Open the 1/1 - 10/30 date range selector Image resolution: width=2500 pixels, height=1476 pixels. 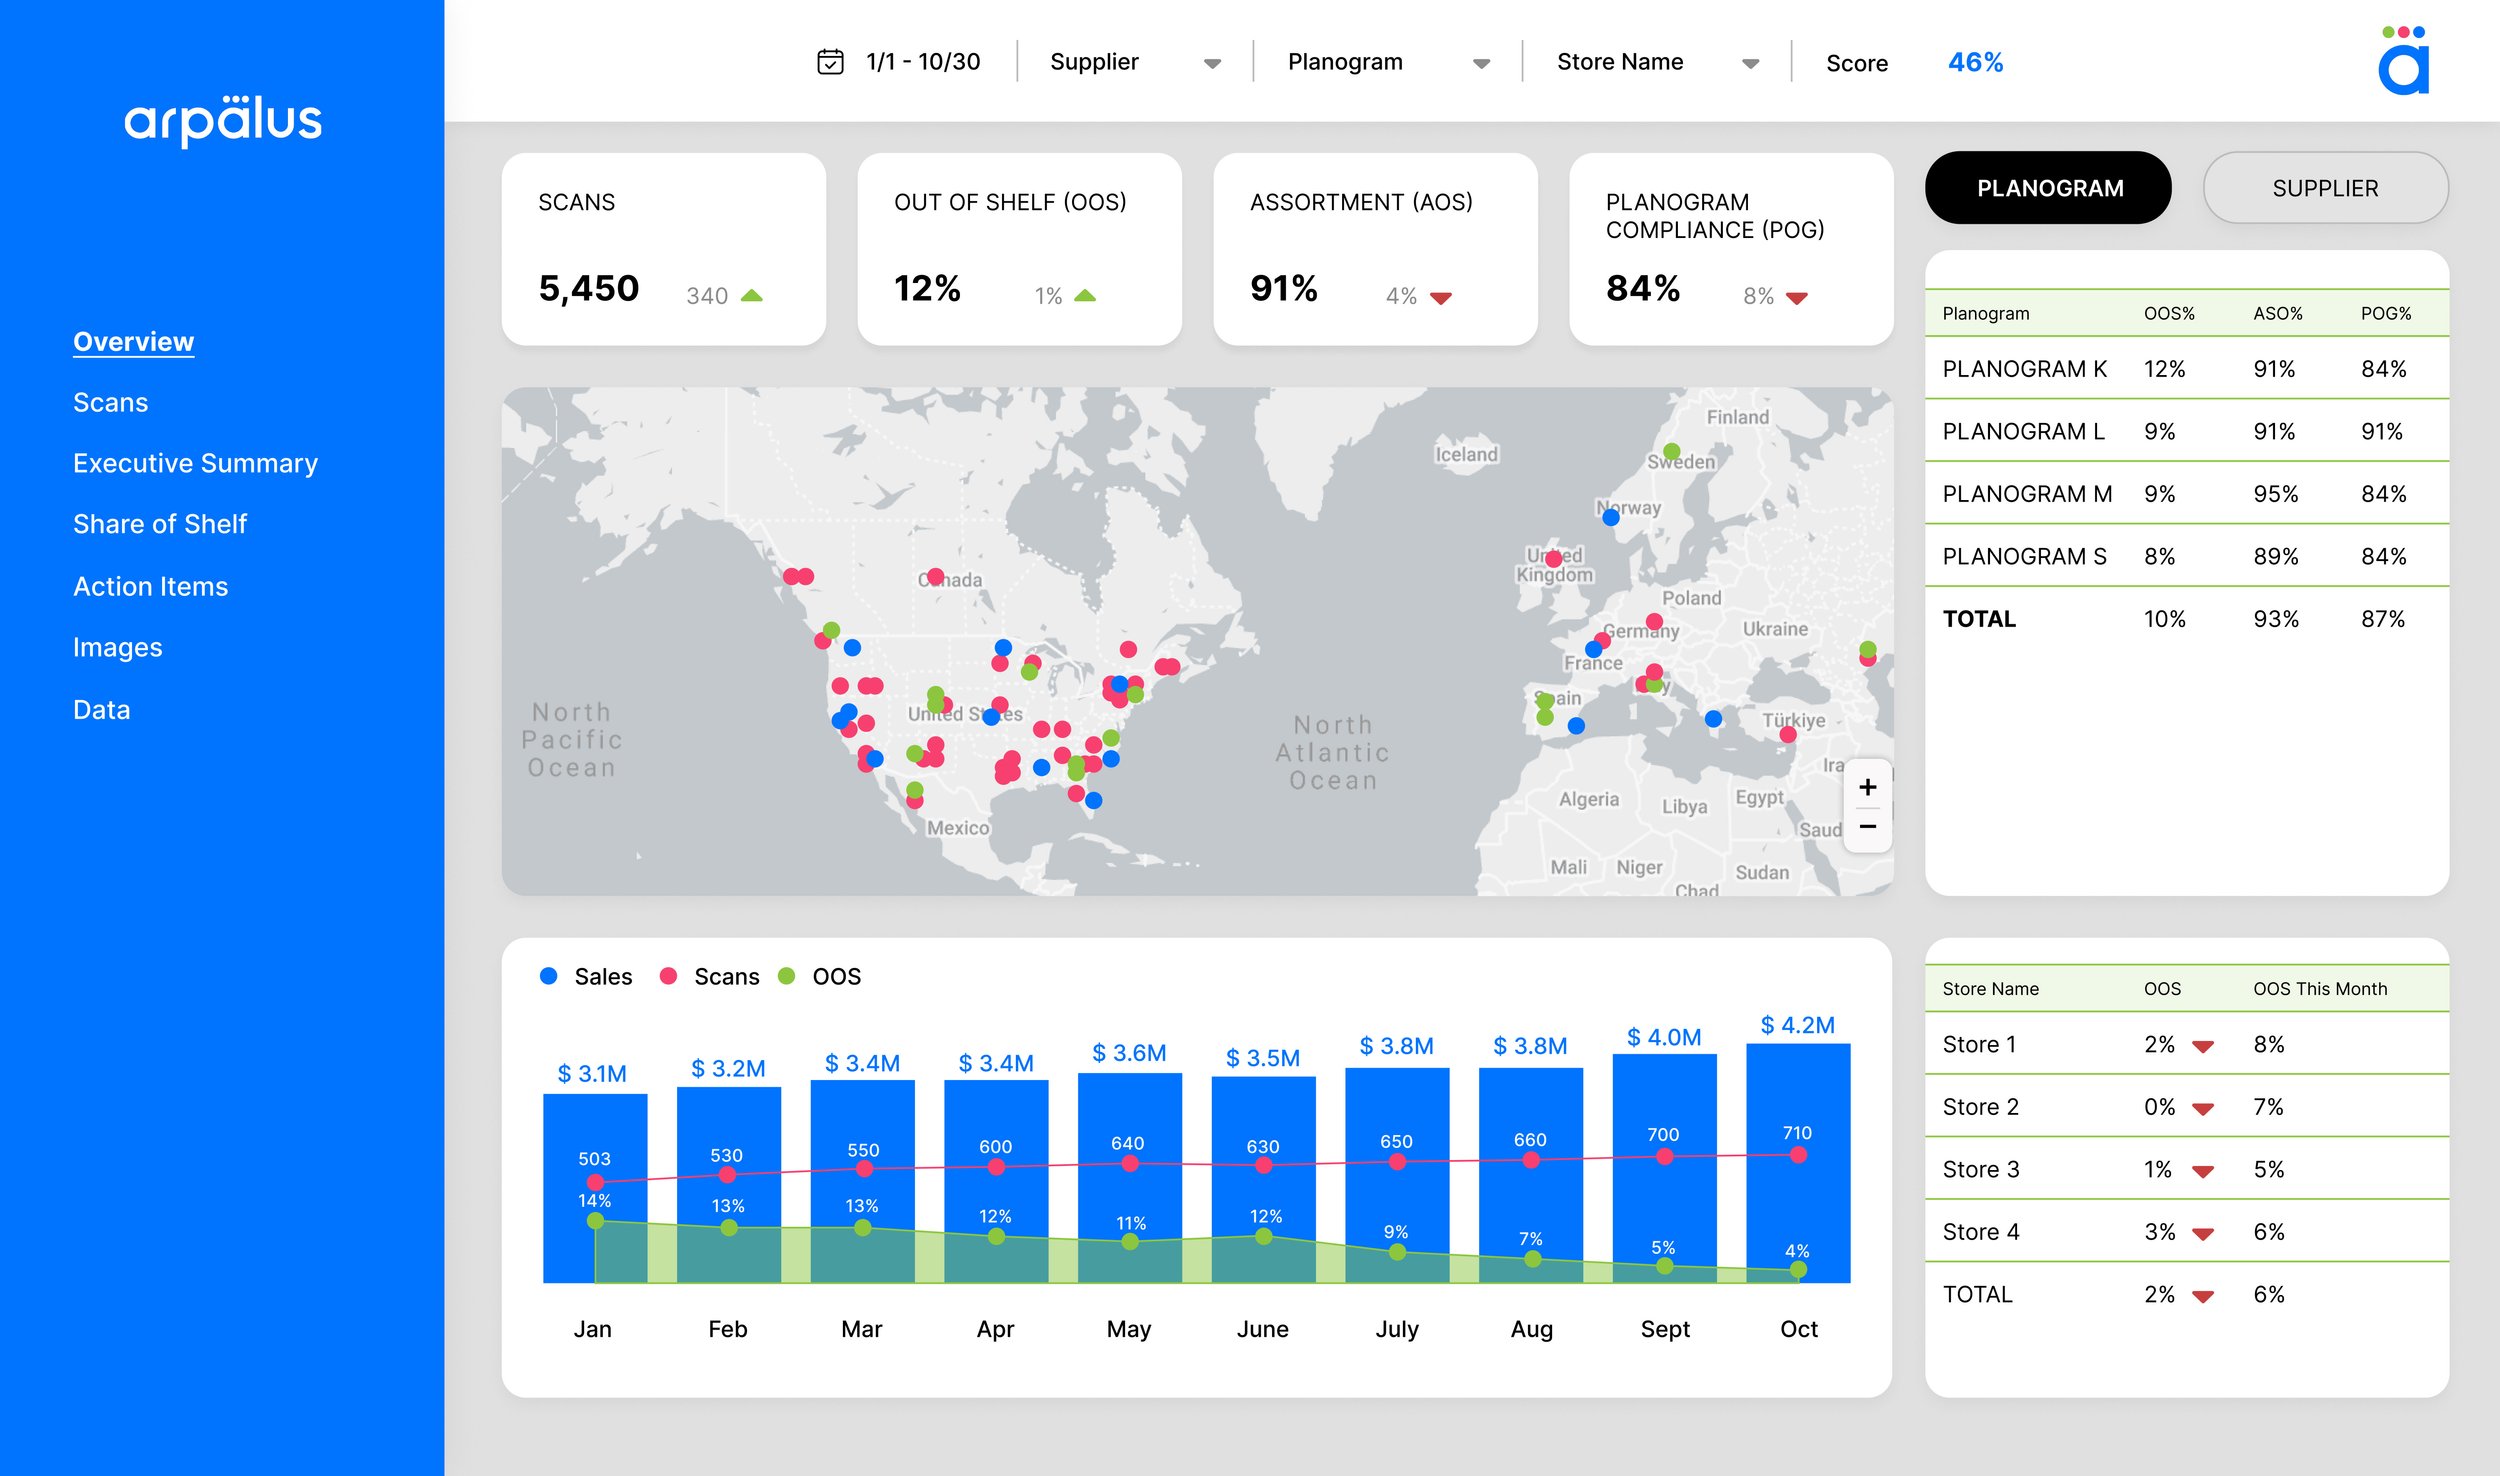click(899, 62)
